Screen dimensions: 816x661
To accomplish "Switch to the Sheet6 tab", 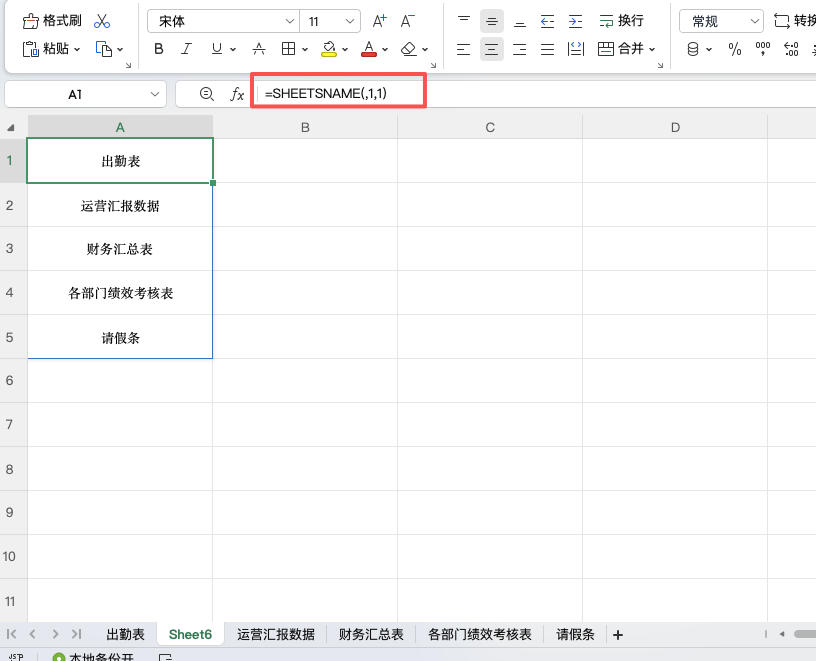I will pos(190,634).
